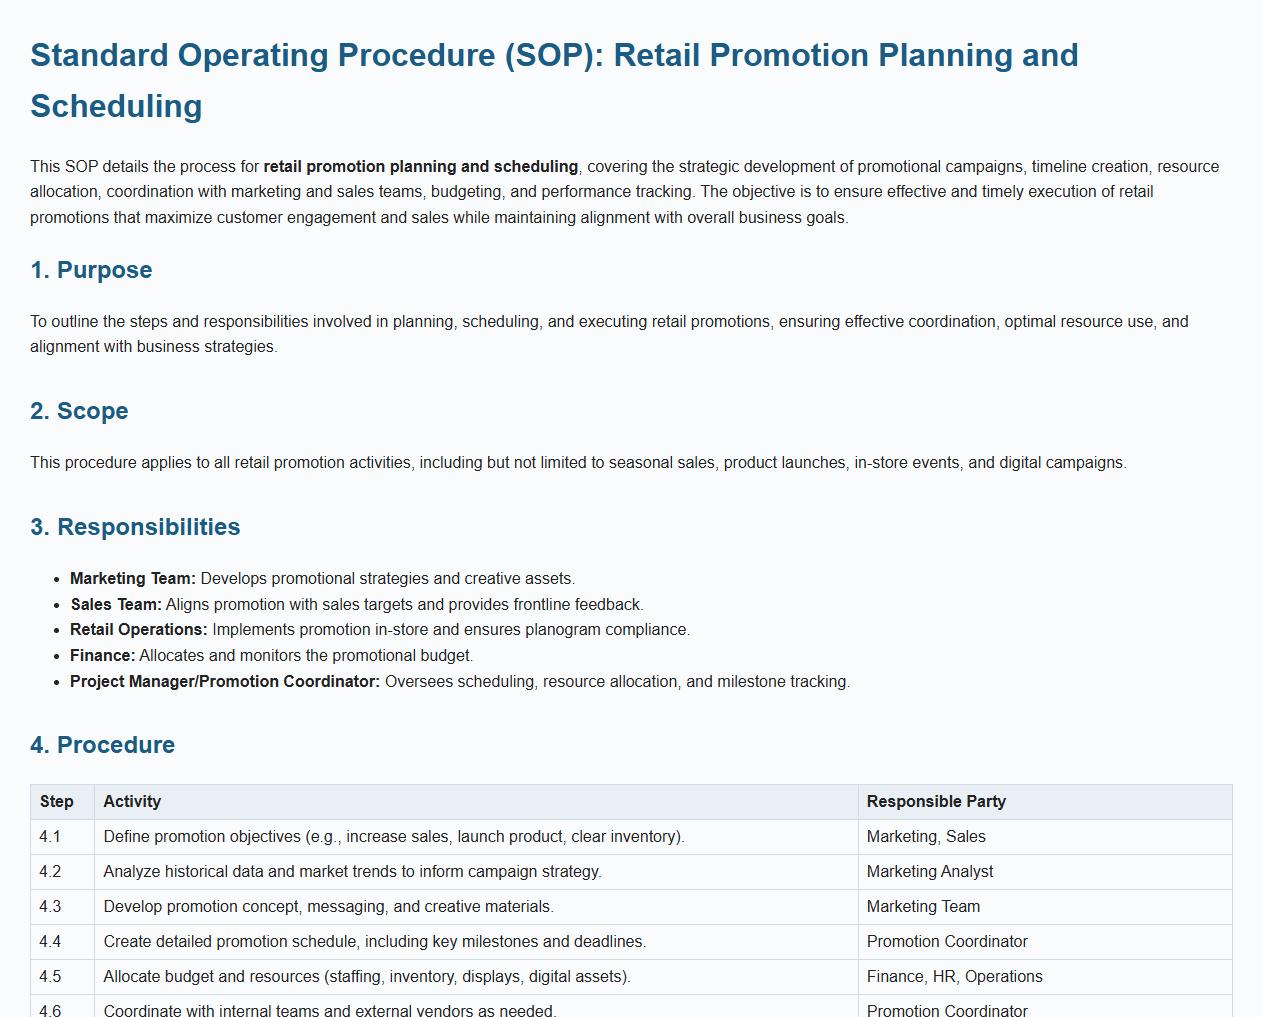Select the 'Marketing Analyst' table cell

(930, 872)
